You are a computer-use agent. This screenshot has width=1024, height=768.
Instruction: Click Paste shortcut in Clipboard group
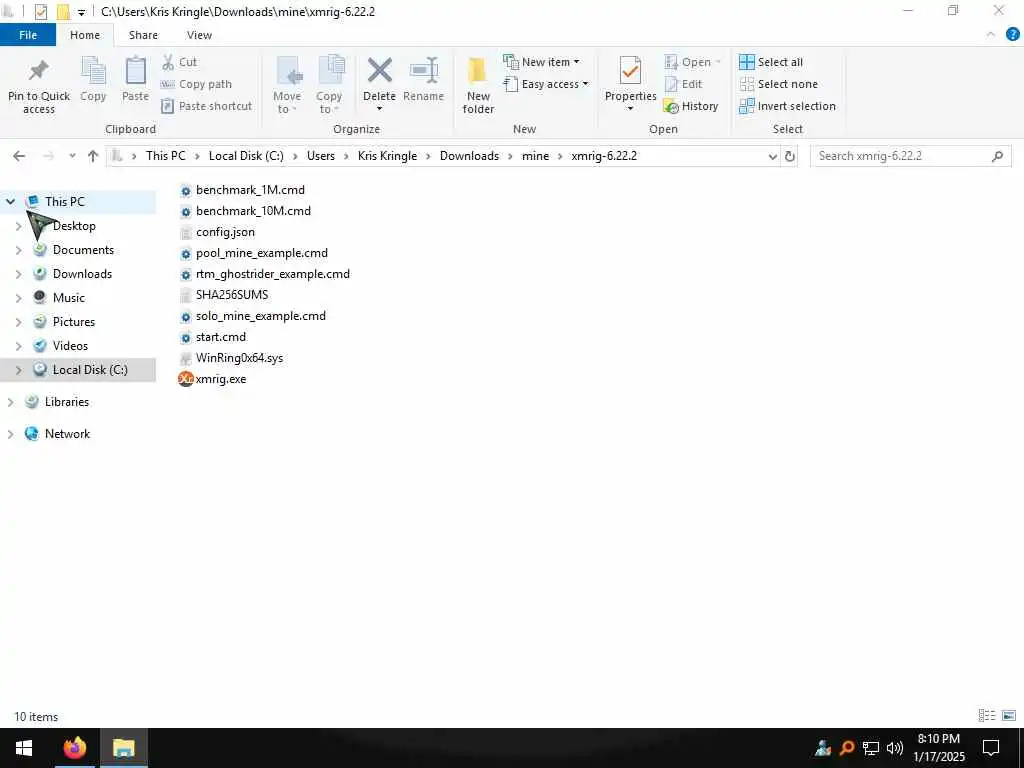coord(206,106)
